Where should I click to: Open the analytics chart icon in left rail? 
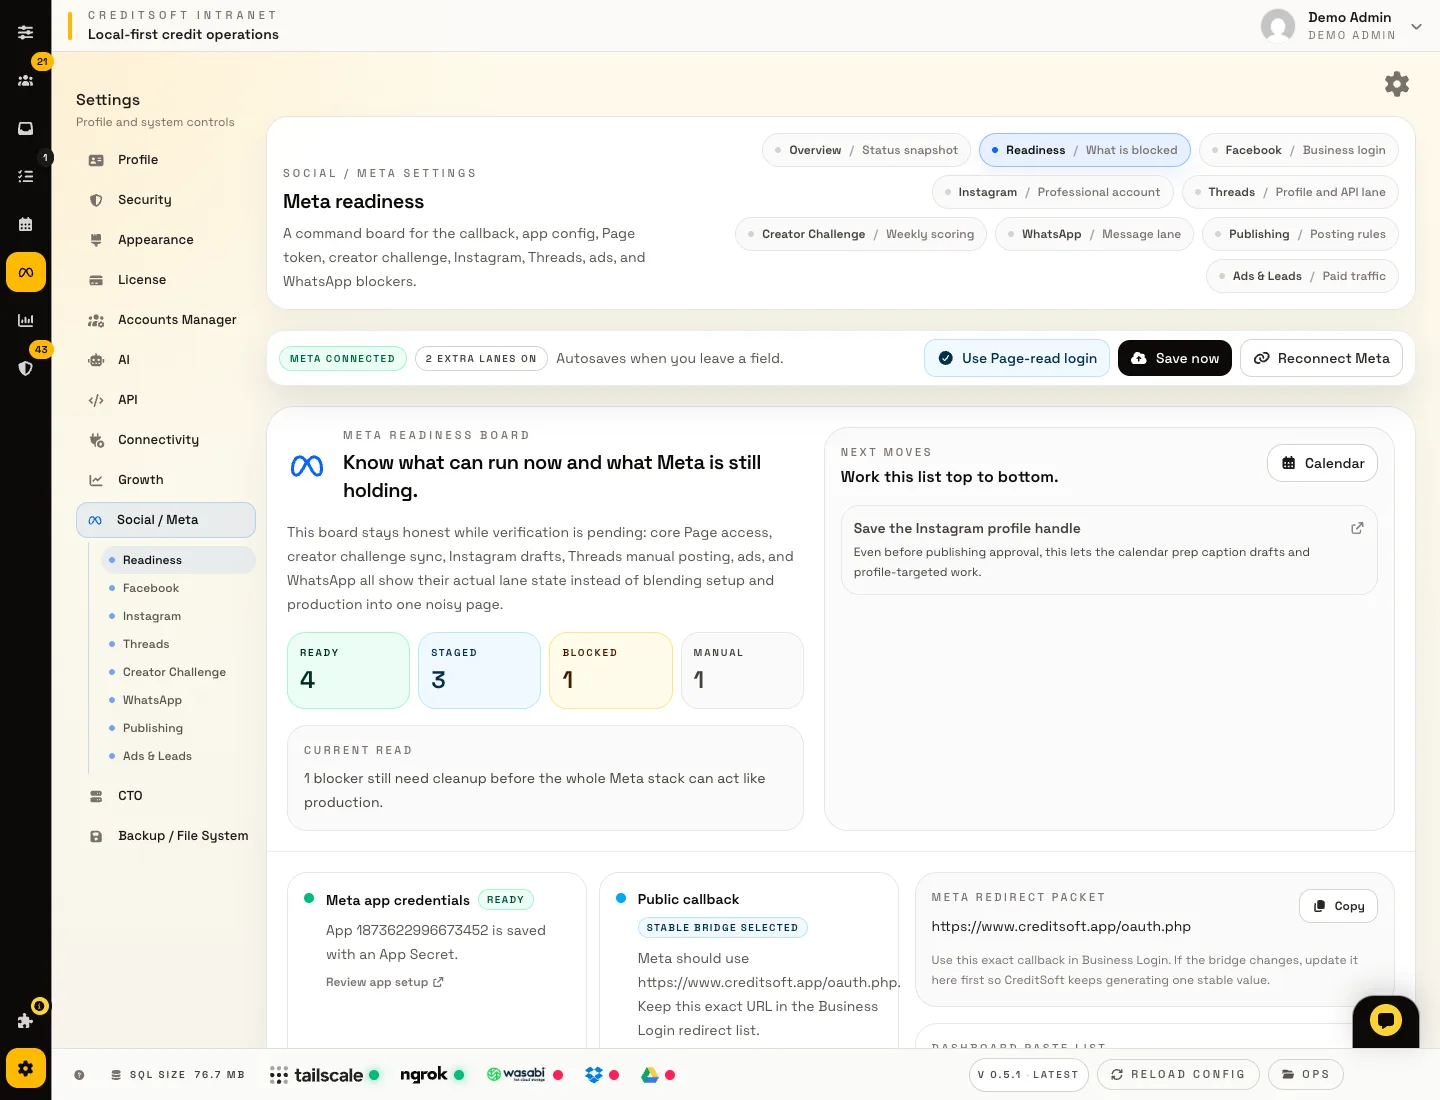click(x=26, y=320)
